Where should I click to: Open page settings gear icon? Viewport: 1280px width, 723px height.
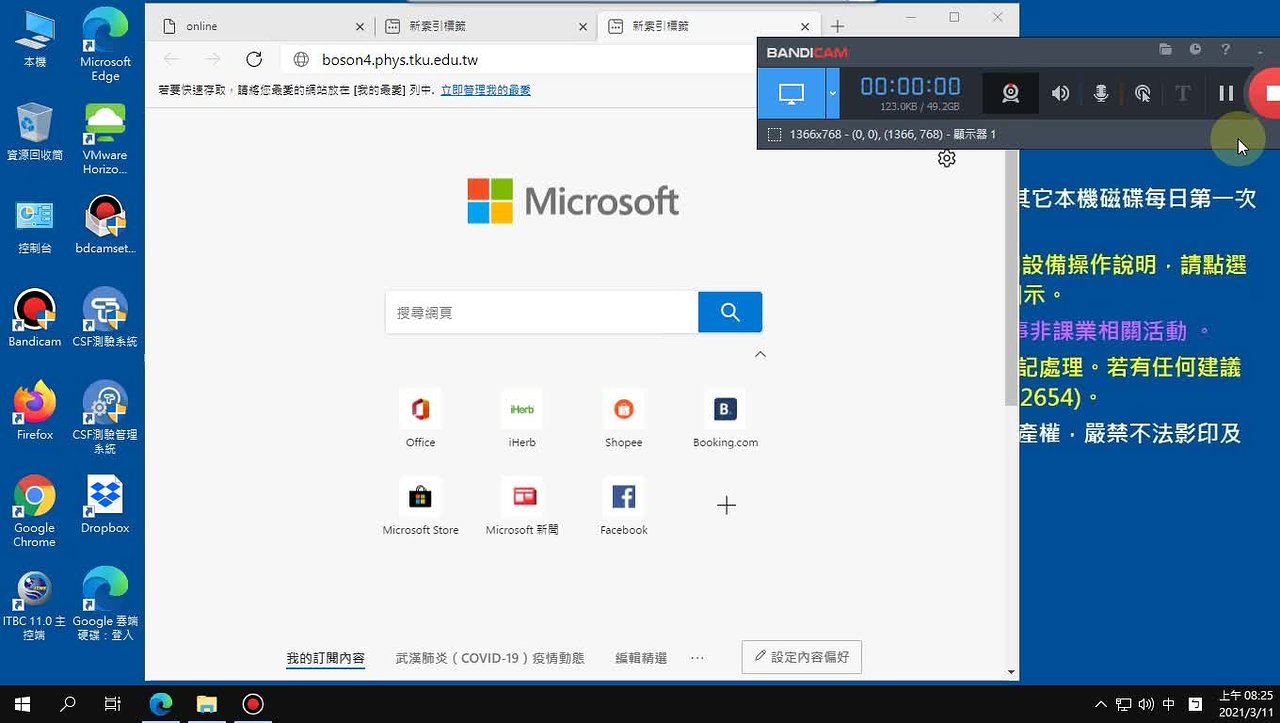947,158
